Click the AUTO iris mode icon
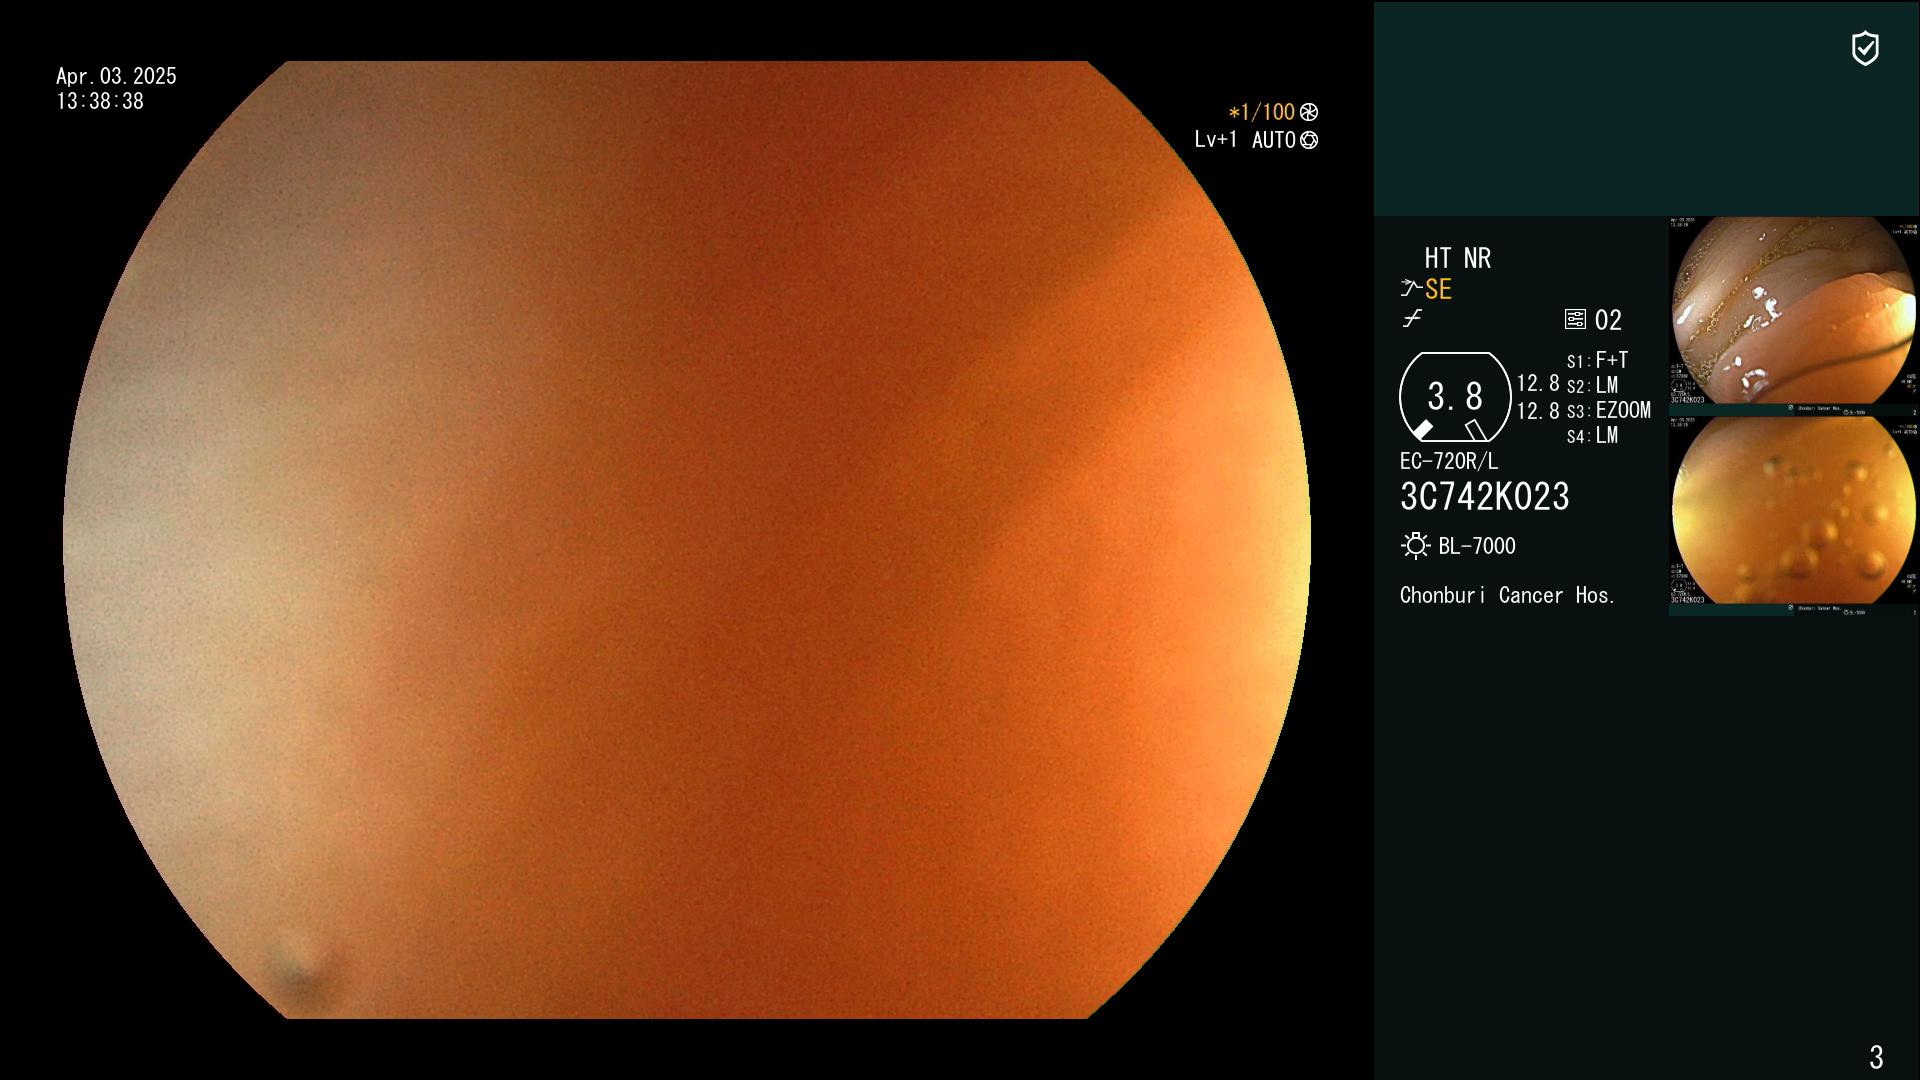The width and height of the screenshot is (1920, 1080). pyautogui.click(x=1309, y=140)
